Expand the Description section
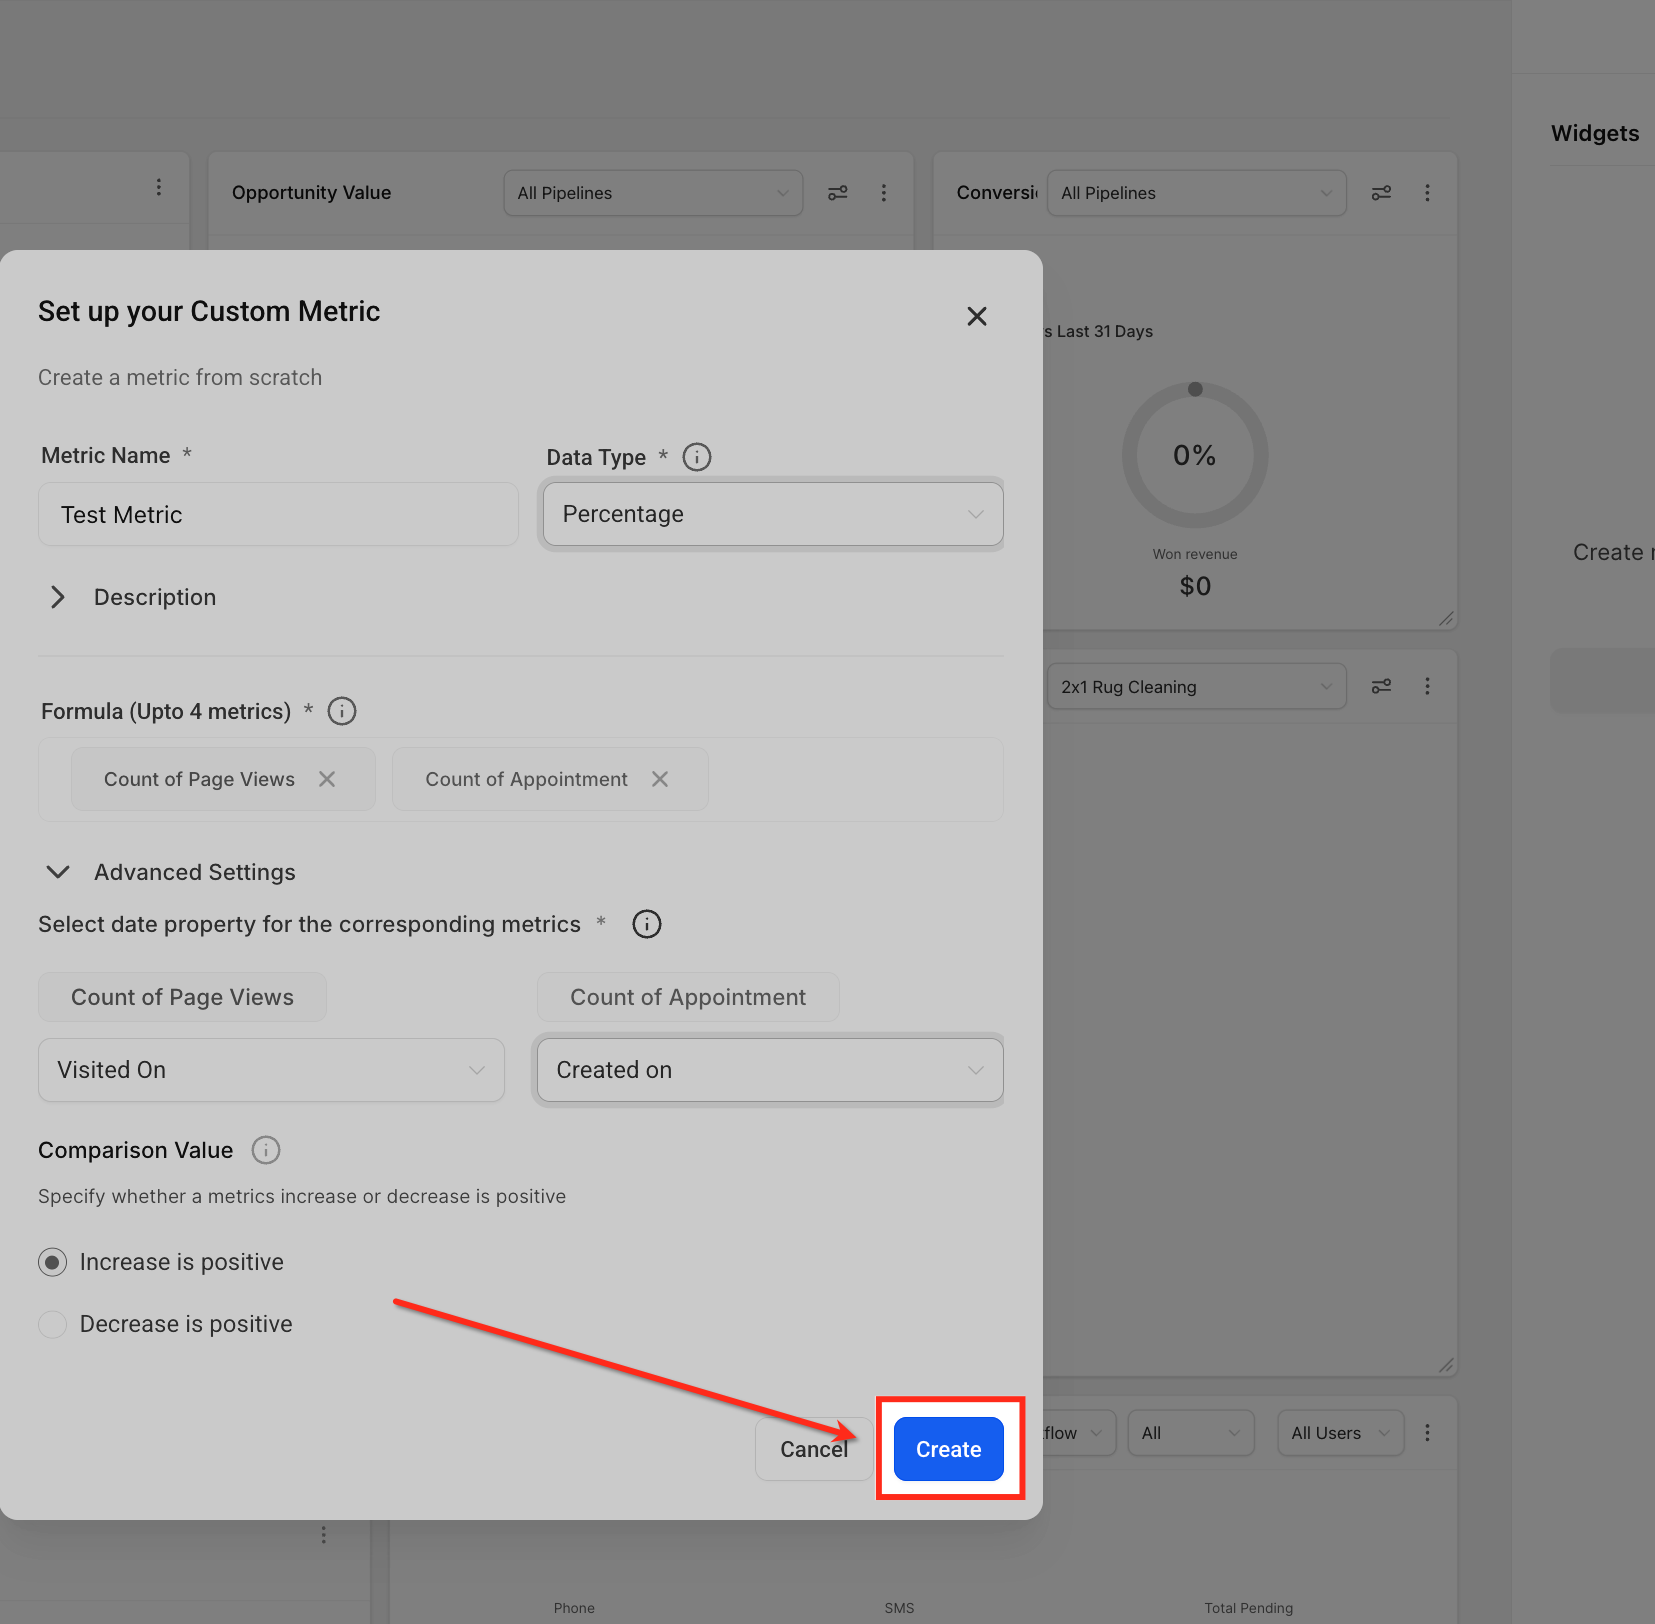This screenshot has width=1655, height=1624. [58, 597]
